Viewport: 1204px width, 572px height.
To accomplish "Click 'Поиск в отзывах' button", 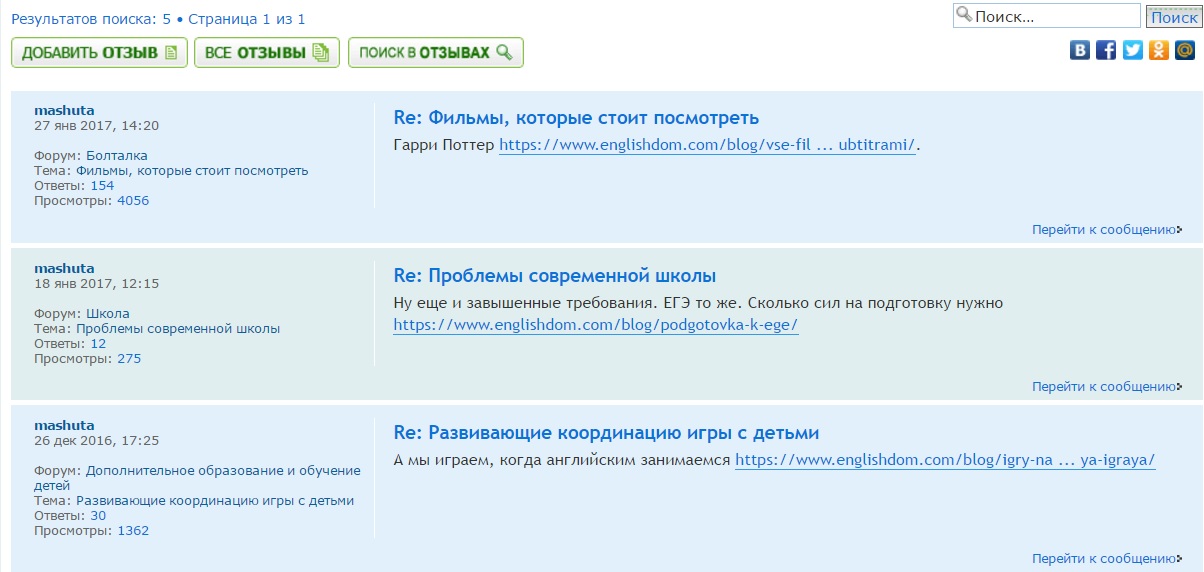I will coord(436,53).
